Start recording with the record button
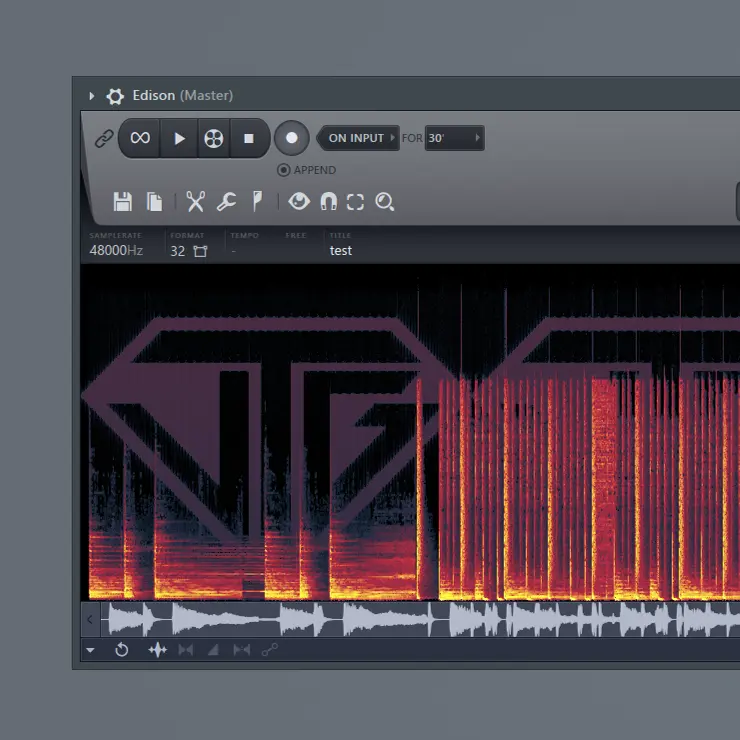This screenshot has width=740, height=740. pos(292,138)
